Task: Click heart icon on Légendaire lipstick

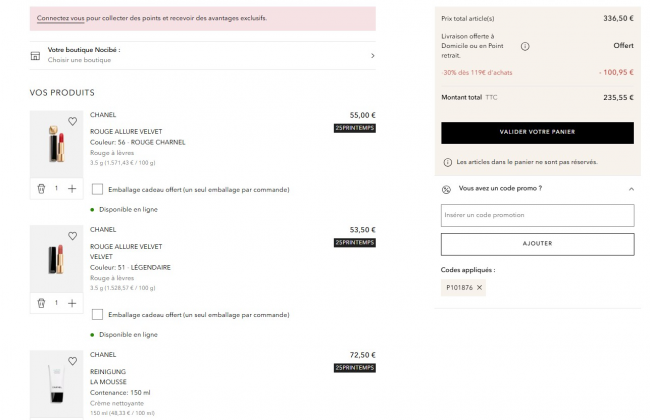Action: point(73,236)
